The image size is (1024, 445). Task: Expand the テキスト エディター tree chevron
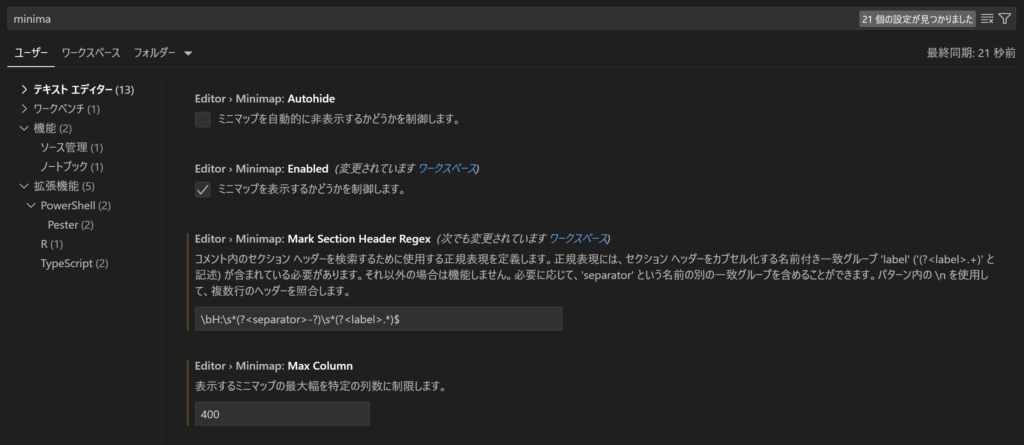click(x=25, y=89)
